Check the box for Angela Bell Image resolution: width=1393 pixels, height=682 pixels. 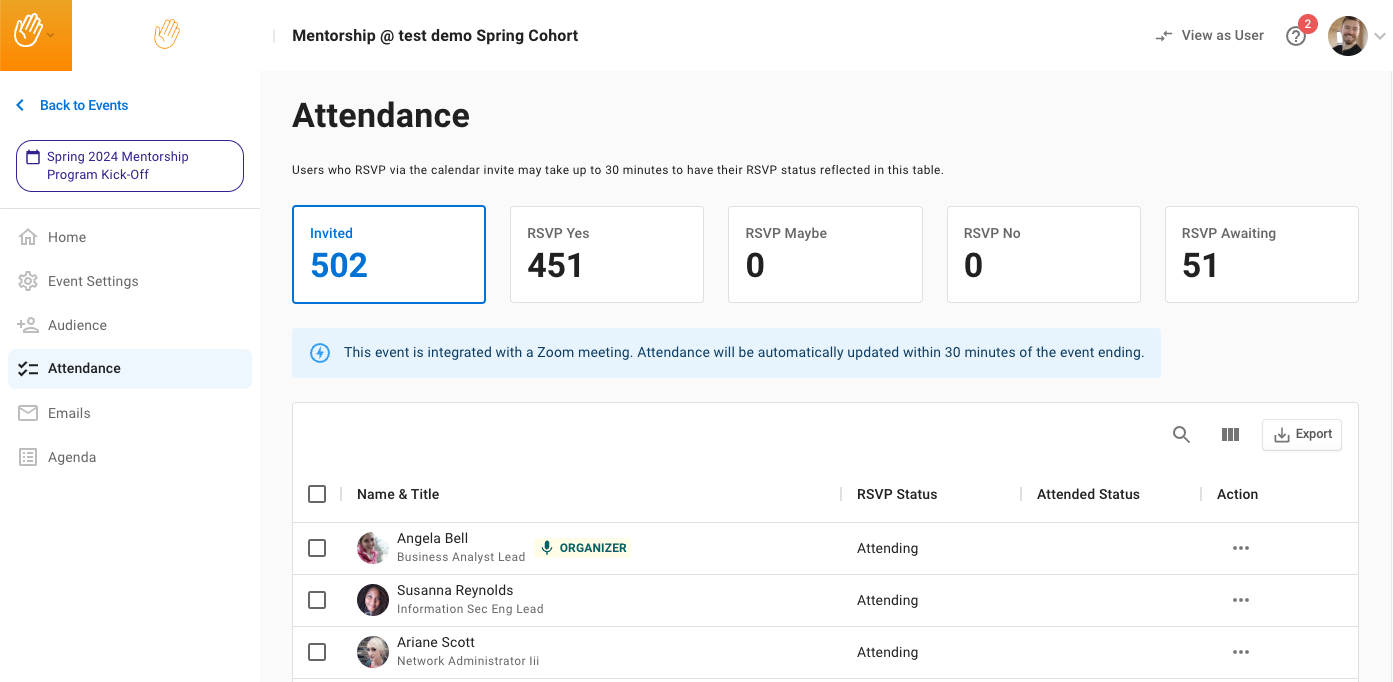click(x=317, y=548)
